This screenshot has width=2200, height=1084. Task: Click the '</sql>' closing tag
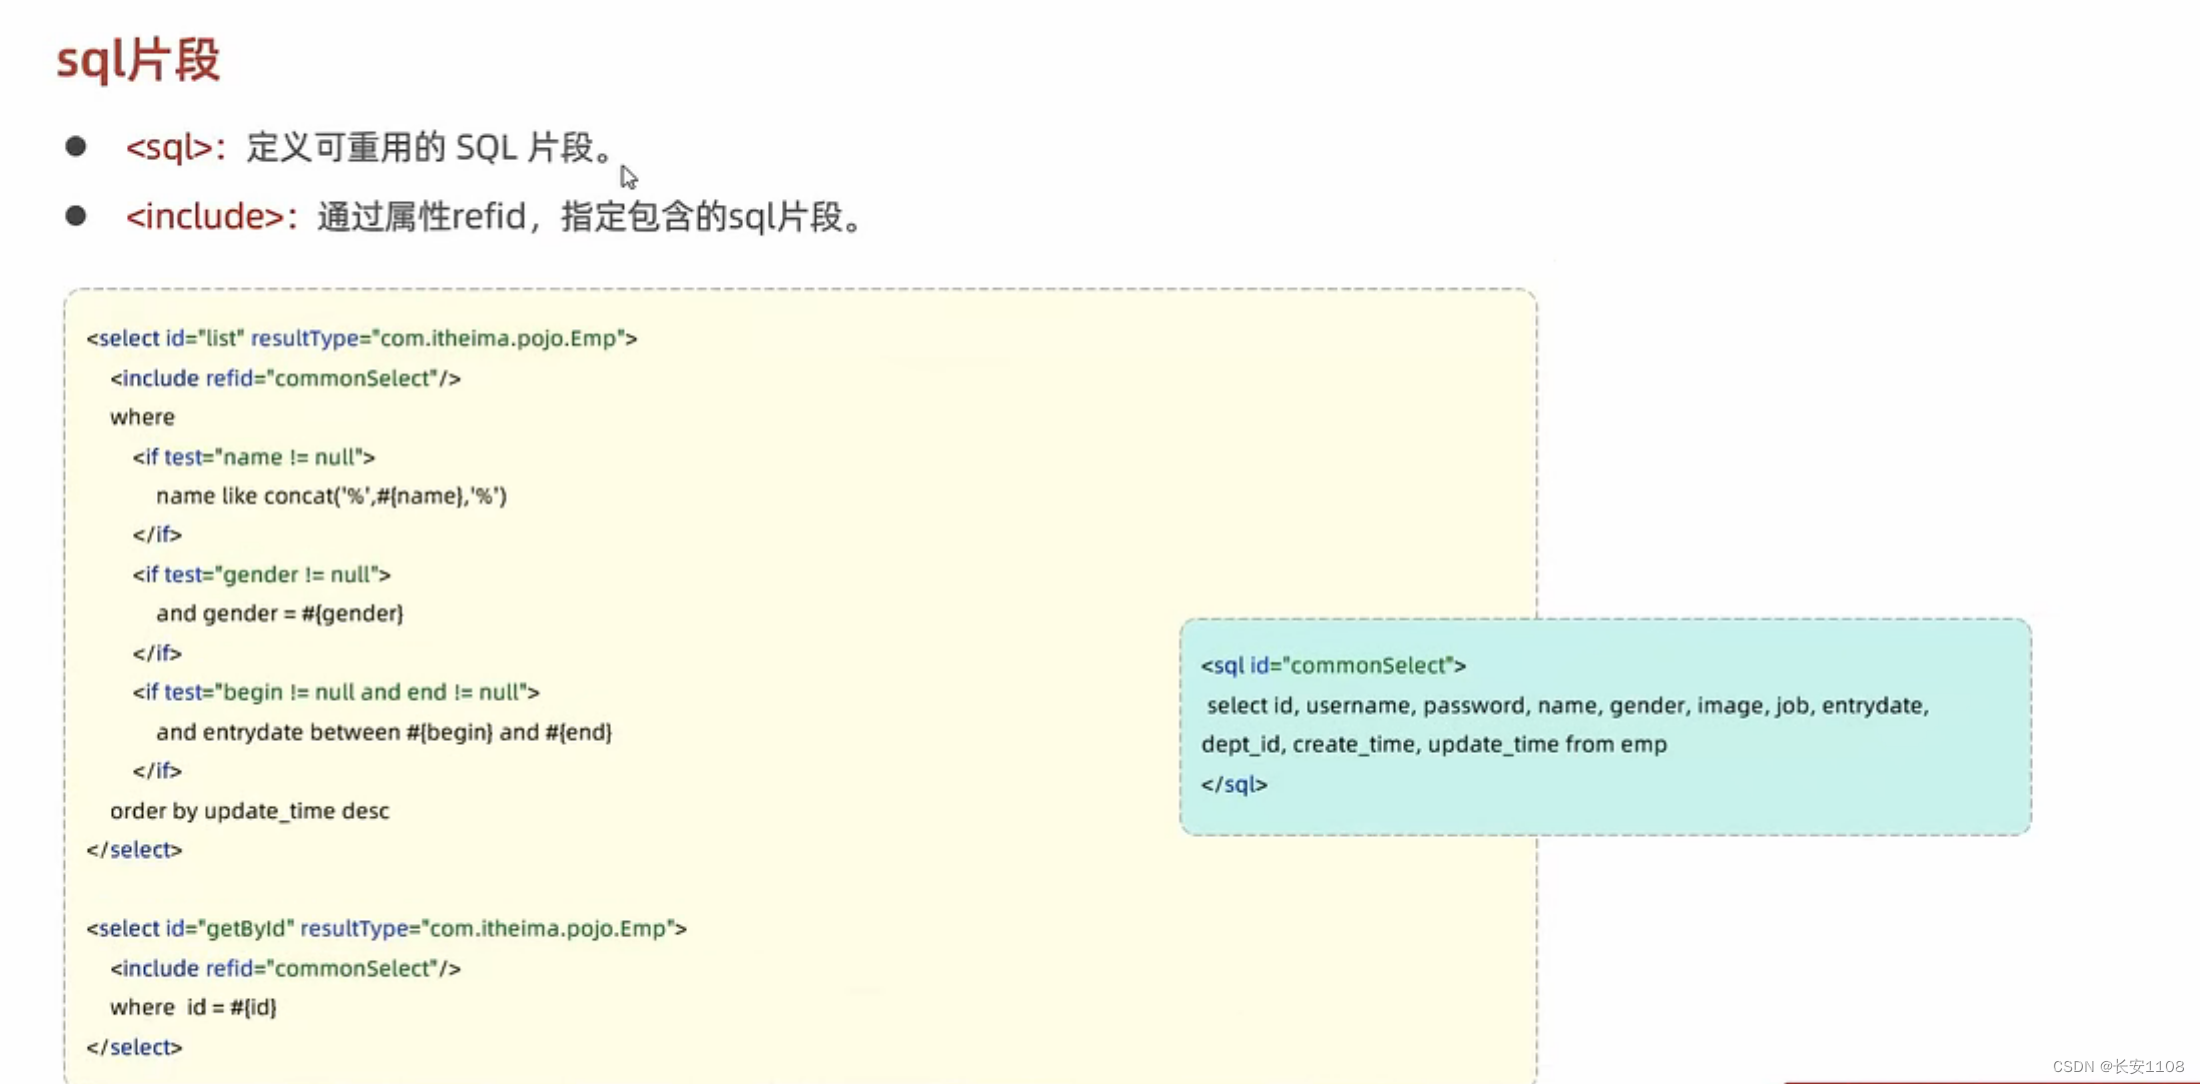point(1234,784)
